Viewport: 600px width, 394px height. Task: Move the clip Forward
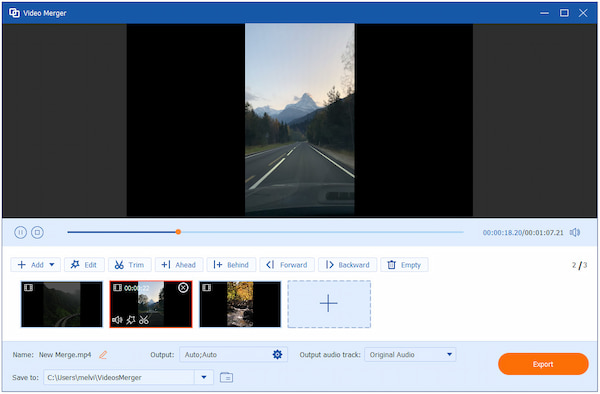287,265
